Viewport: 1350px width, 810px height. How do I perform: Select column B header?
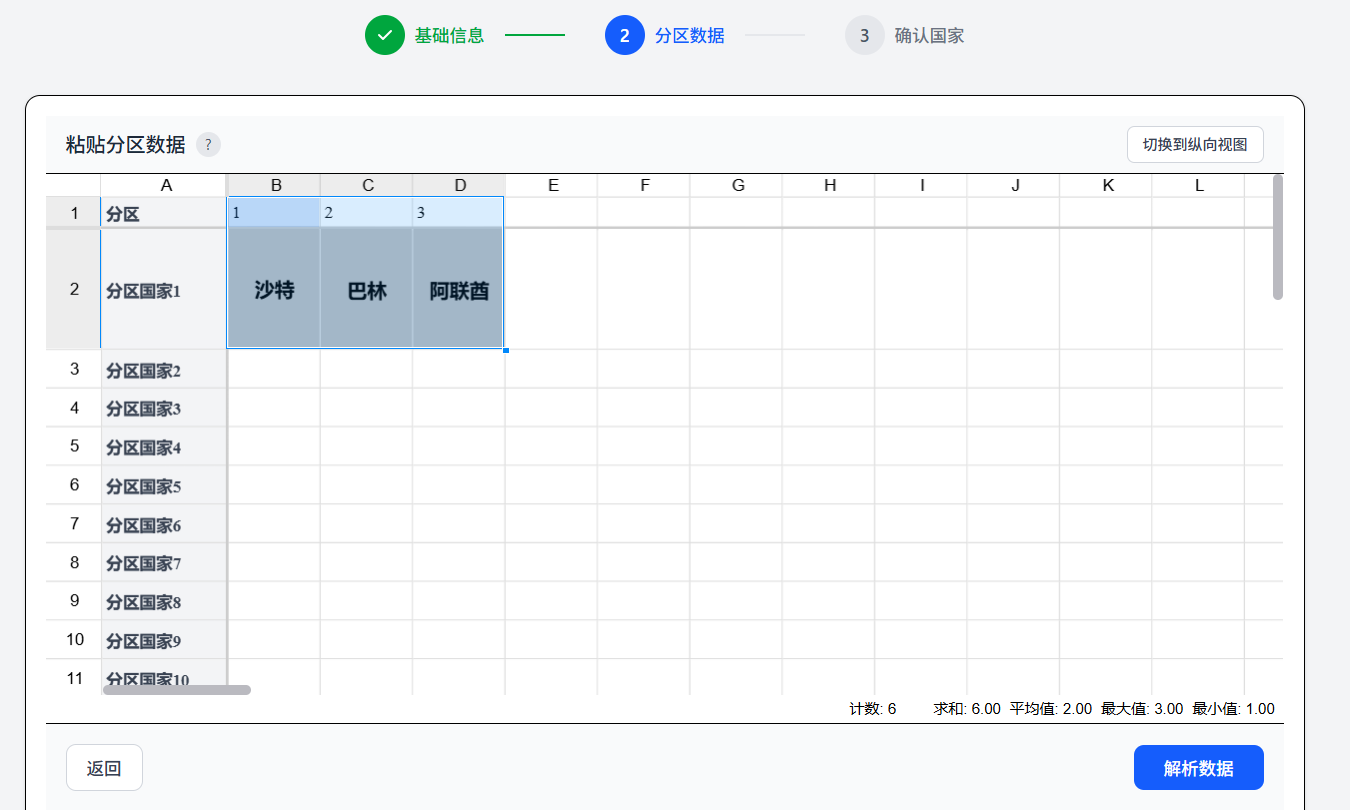[275, 185]
